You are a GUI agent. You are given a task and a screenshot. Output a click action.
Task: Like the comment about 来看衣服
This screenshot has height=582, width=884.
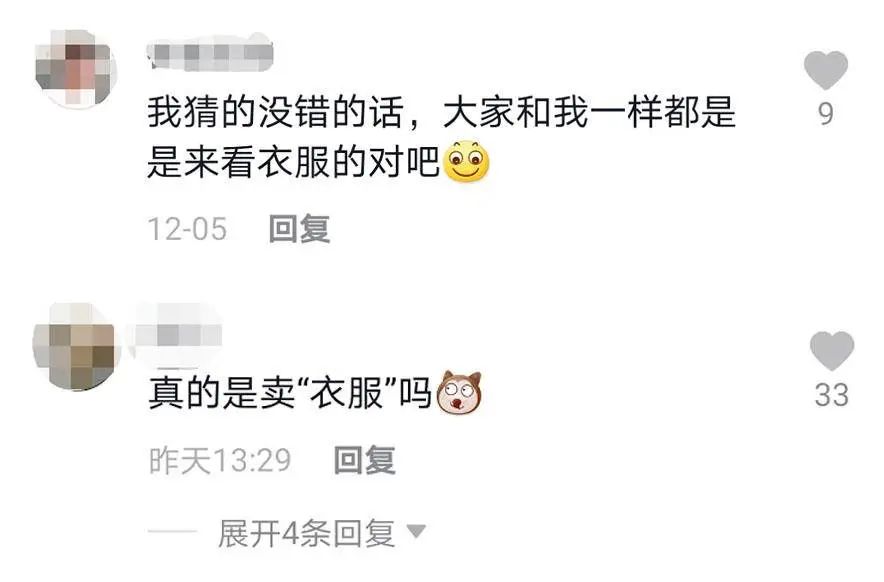click(825, 70)
